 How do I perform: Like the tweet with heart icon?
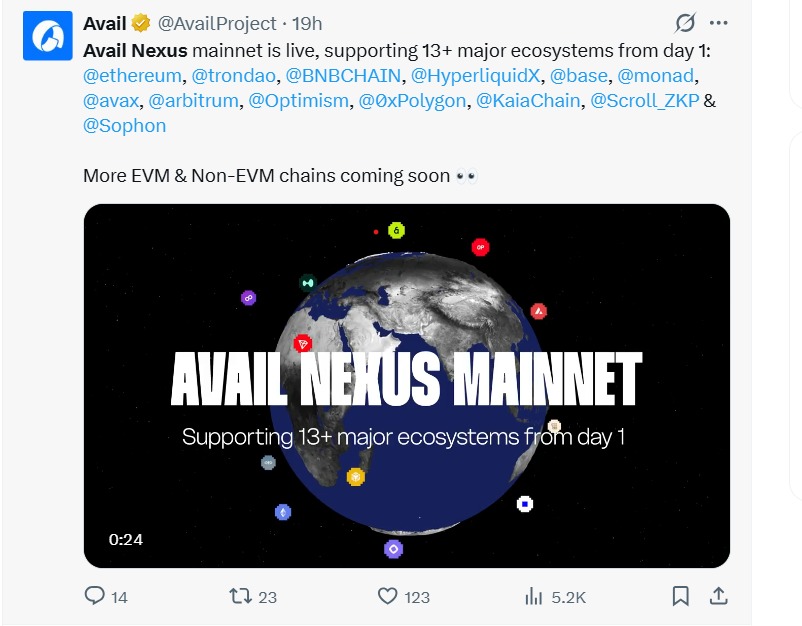point(388,596)
